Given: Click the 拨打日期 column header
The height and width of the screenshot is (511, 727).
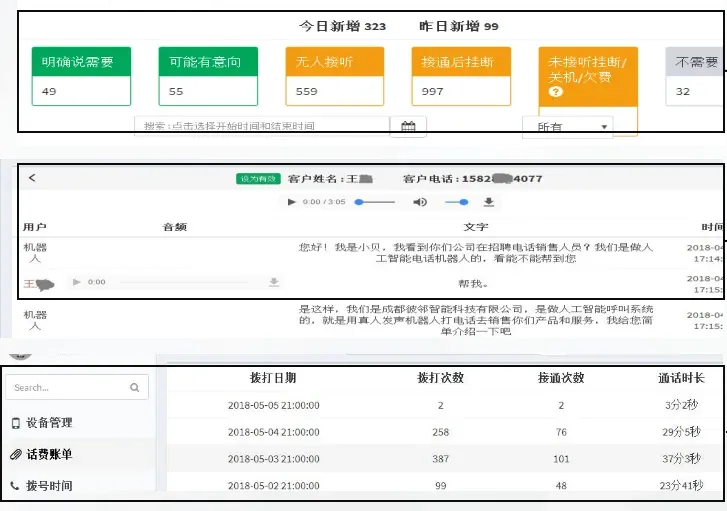Looking at the screenshot, I should coord(273,378).
